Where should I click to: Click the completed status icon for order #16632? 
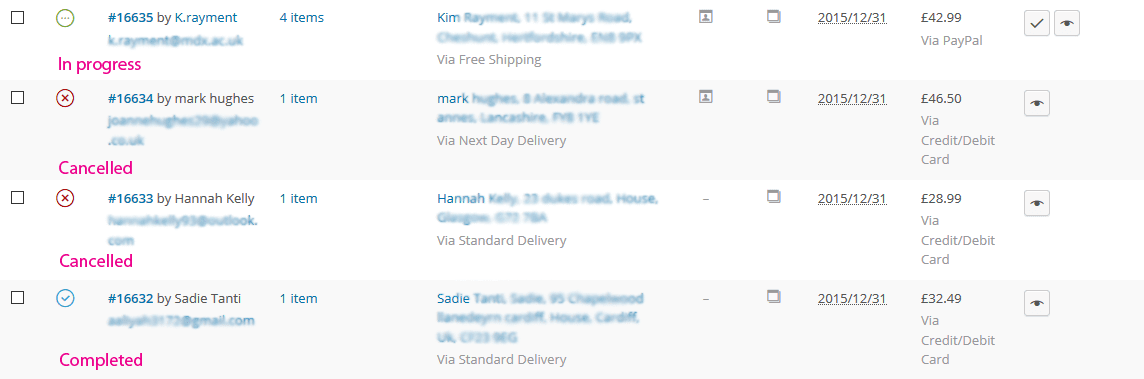pyautogui.click(x=65, y=299)
